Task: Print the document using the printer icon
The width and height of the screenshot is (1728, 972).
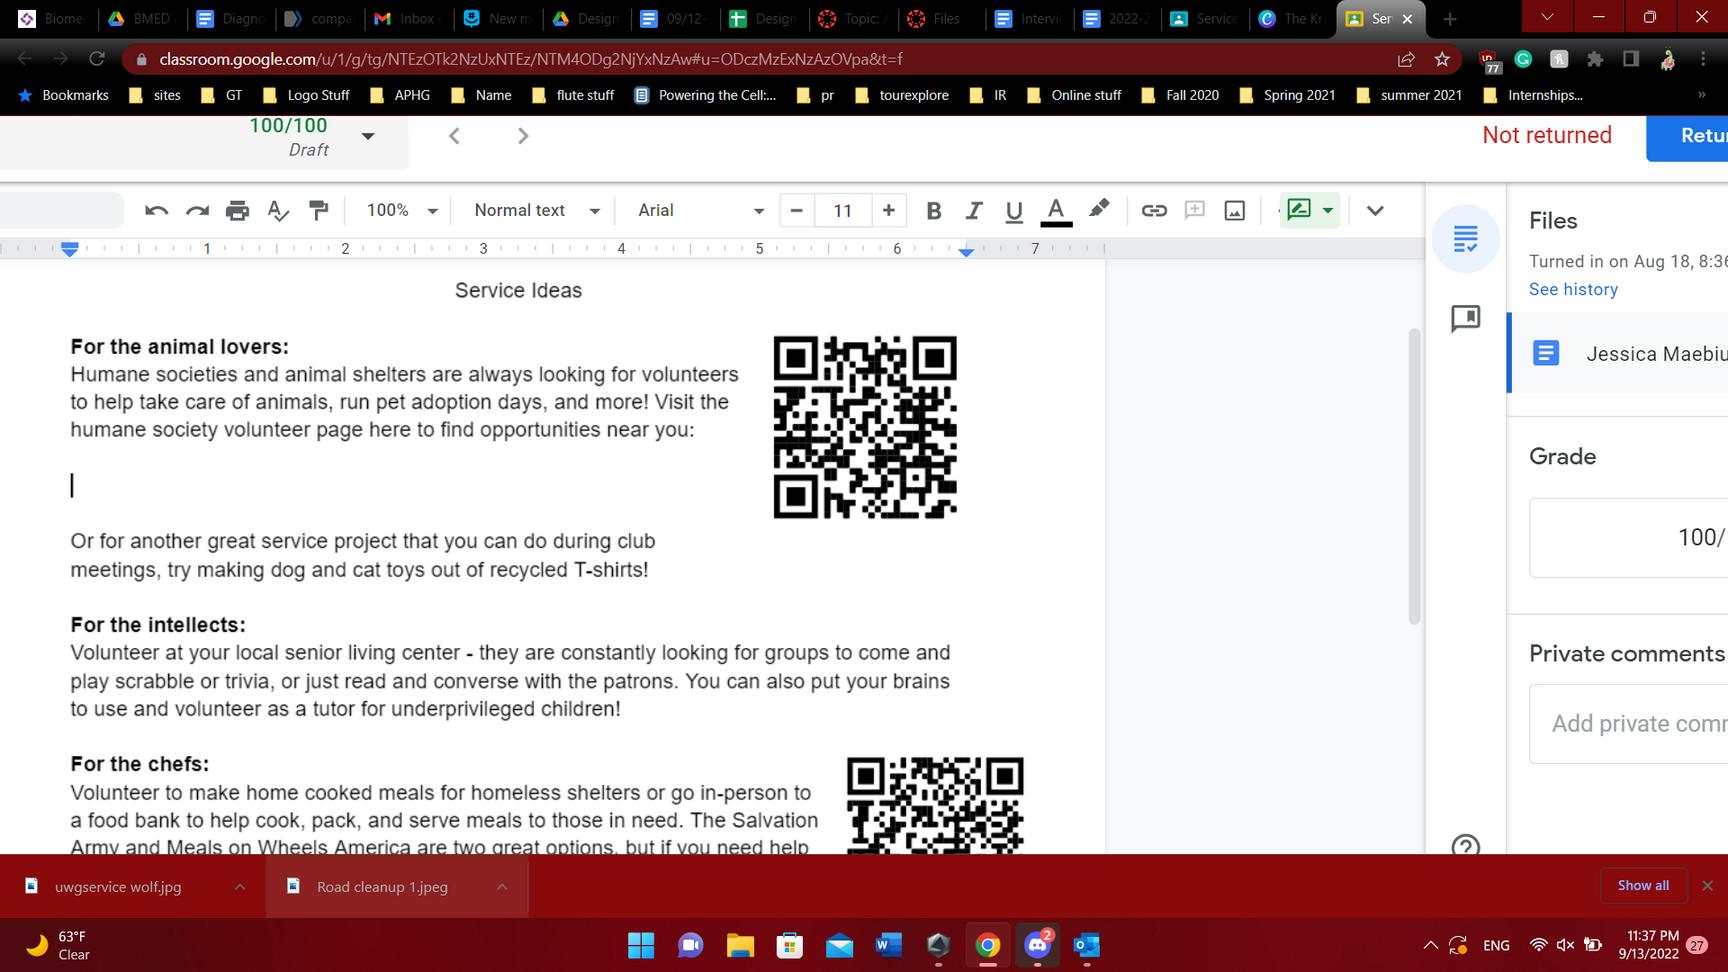Action: [x=237, y=210]
